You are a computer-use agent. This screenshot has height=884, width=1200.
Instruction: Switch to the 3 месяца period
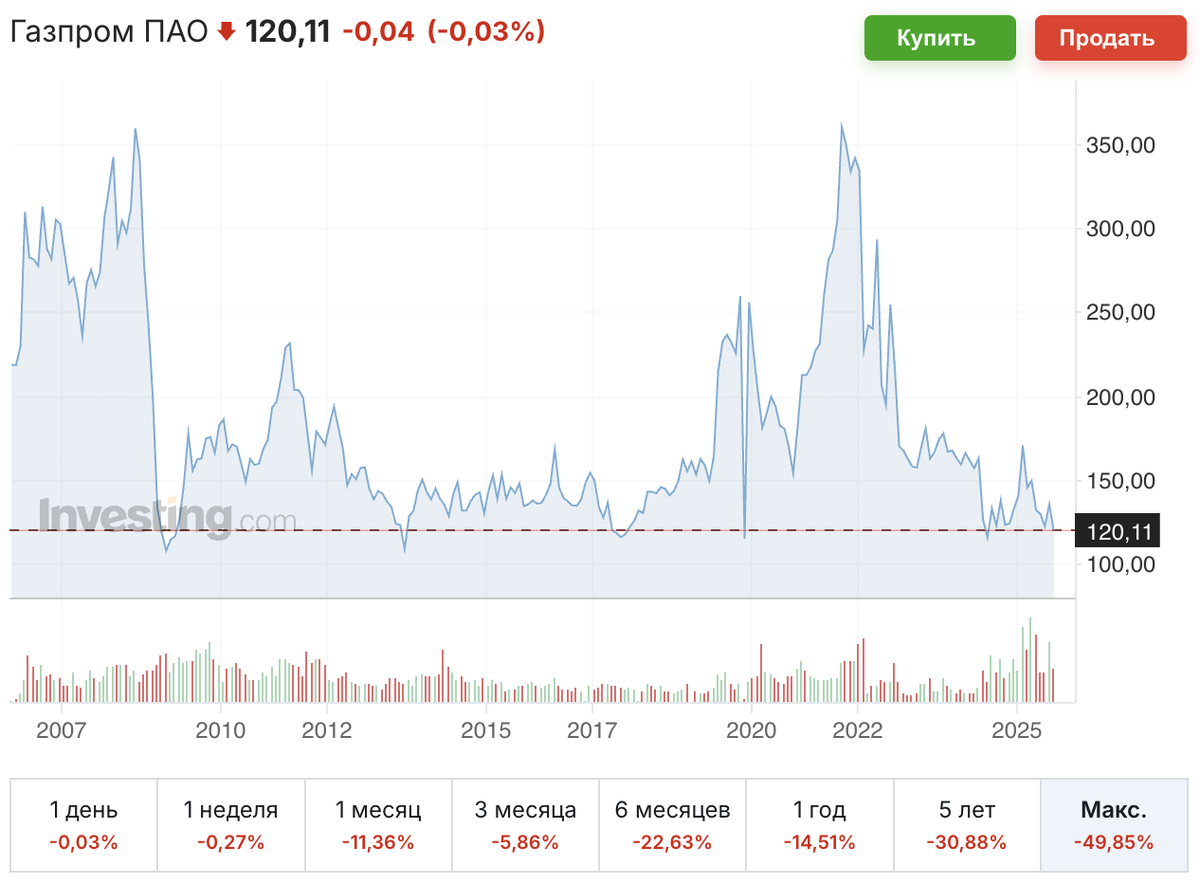click(526, 824)
